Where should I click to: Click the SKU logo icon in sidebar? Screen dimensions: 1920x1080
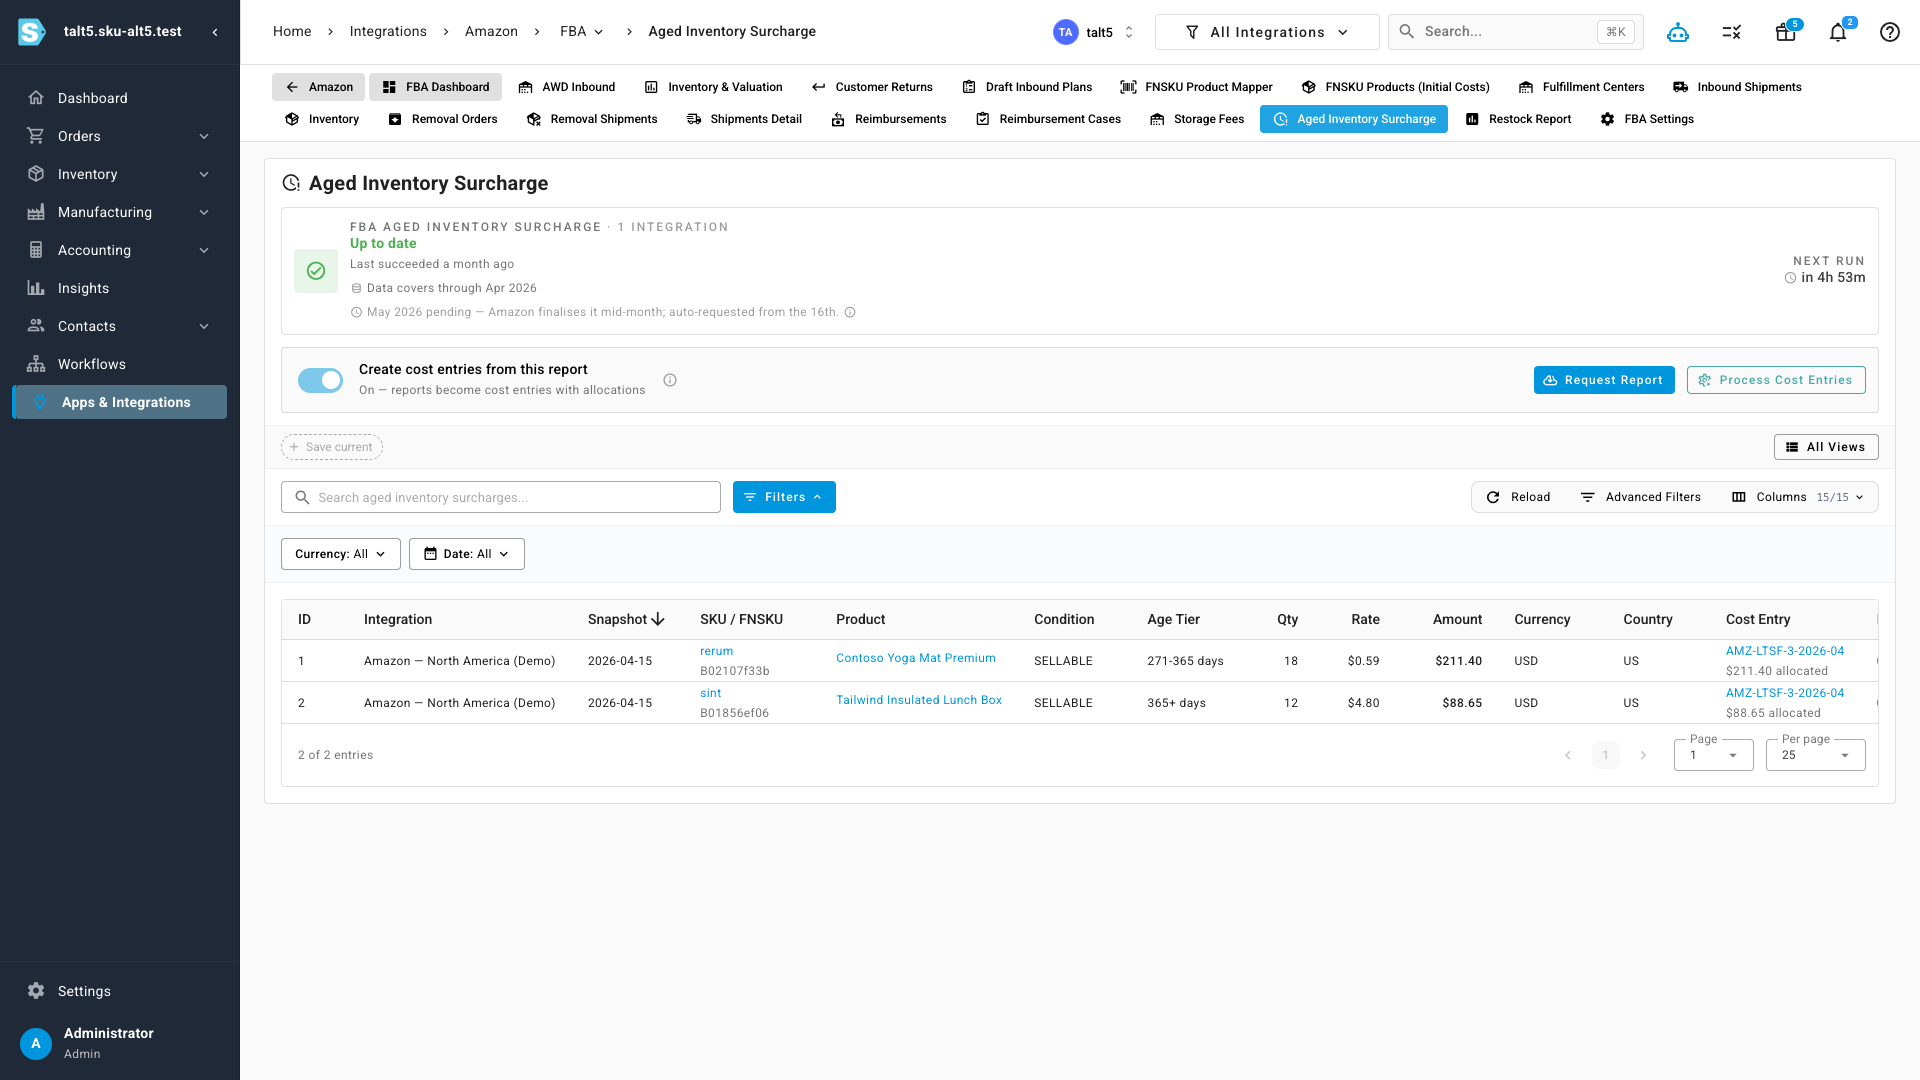[x=32, y=32]
